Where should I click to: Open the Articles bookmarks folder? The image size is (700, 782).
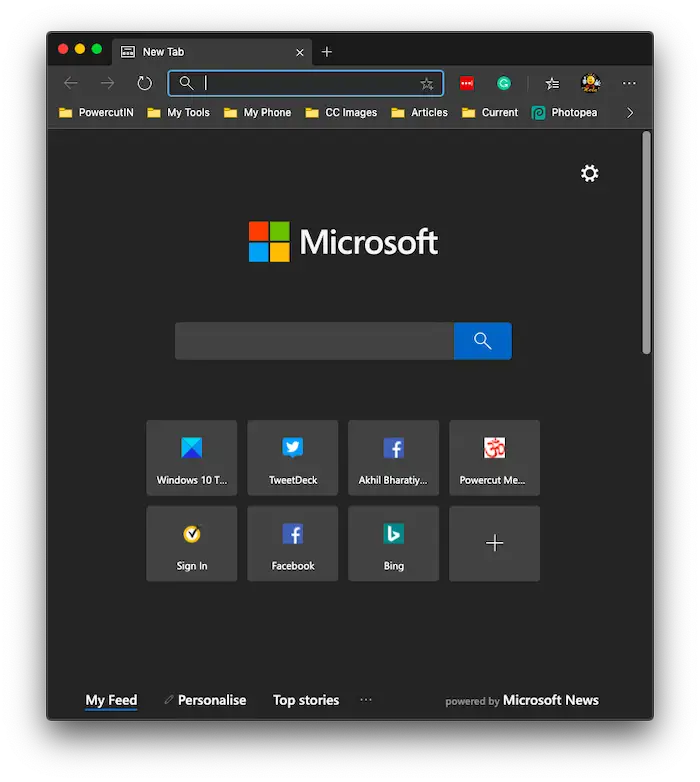point(419,113)
